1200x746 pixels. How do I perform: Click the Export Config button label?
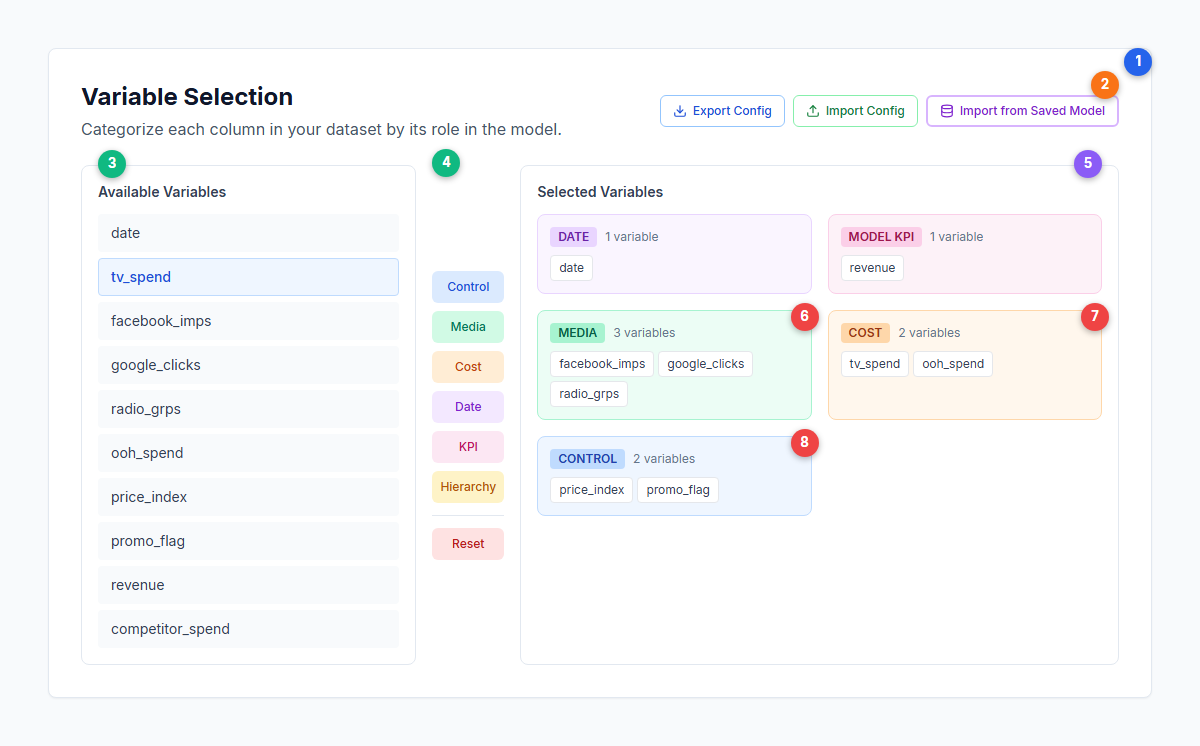[732, 111]
